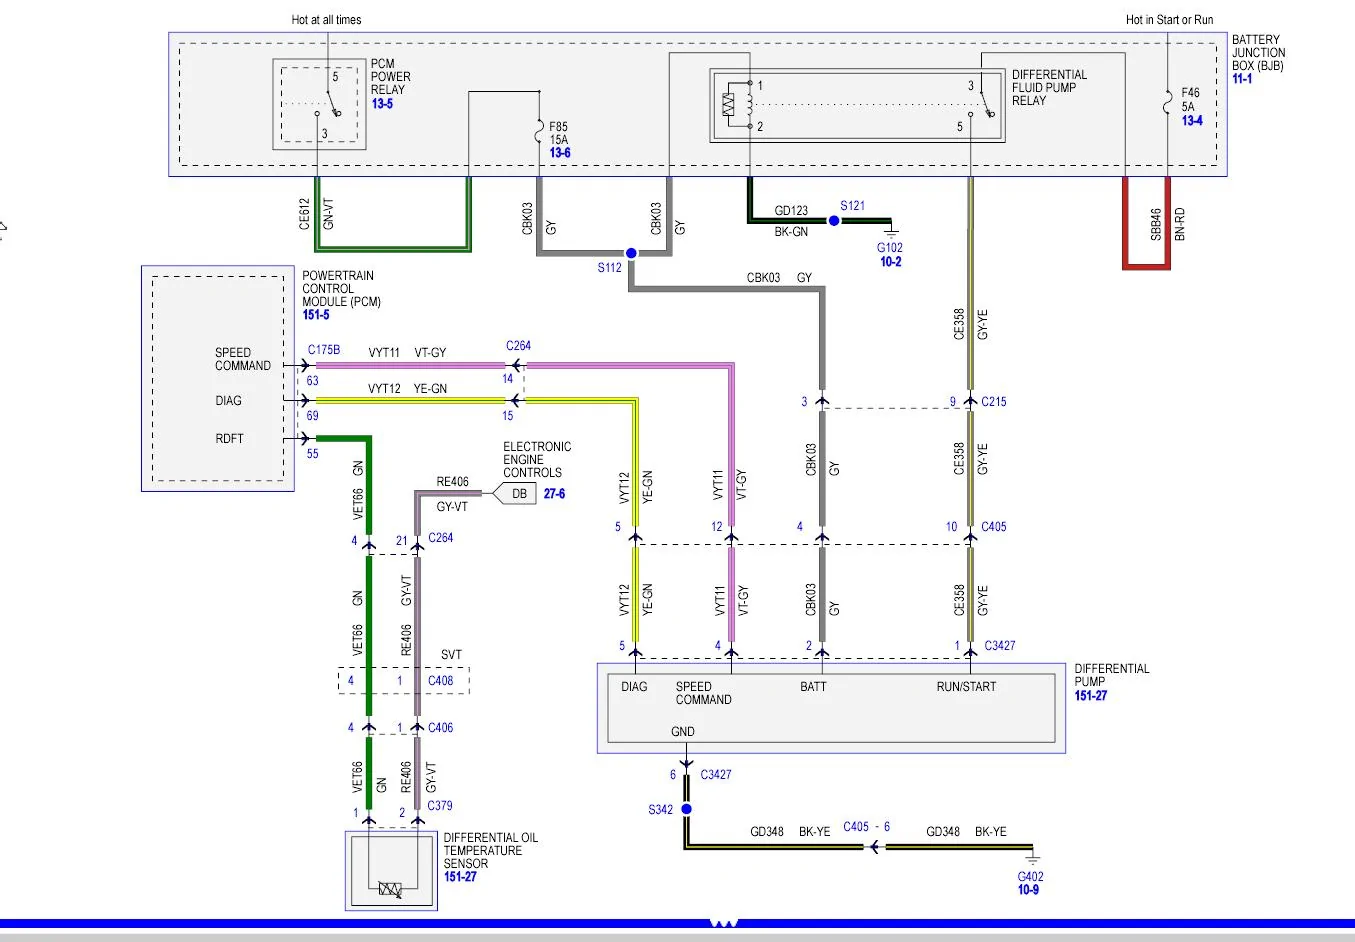Open page link 11-1 under Battery Junction Box
This screenshot has width=1355, height=942.
(x=1242, y=79)
